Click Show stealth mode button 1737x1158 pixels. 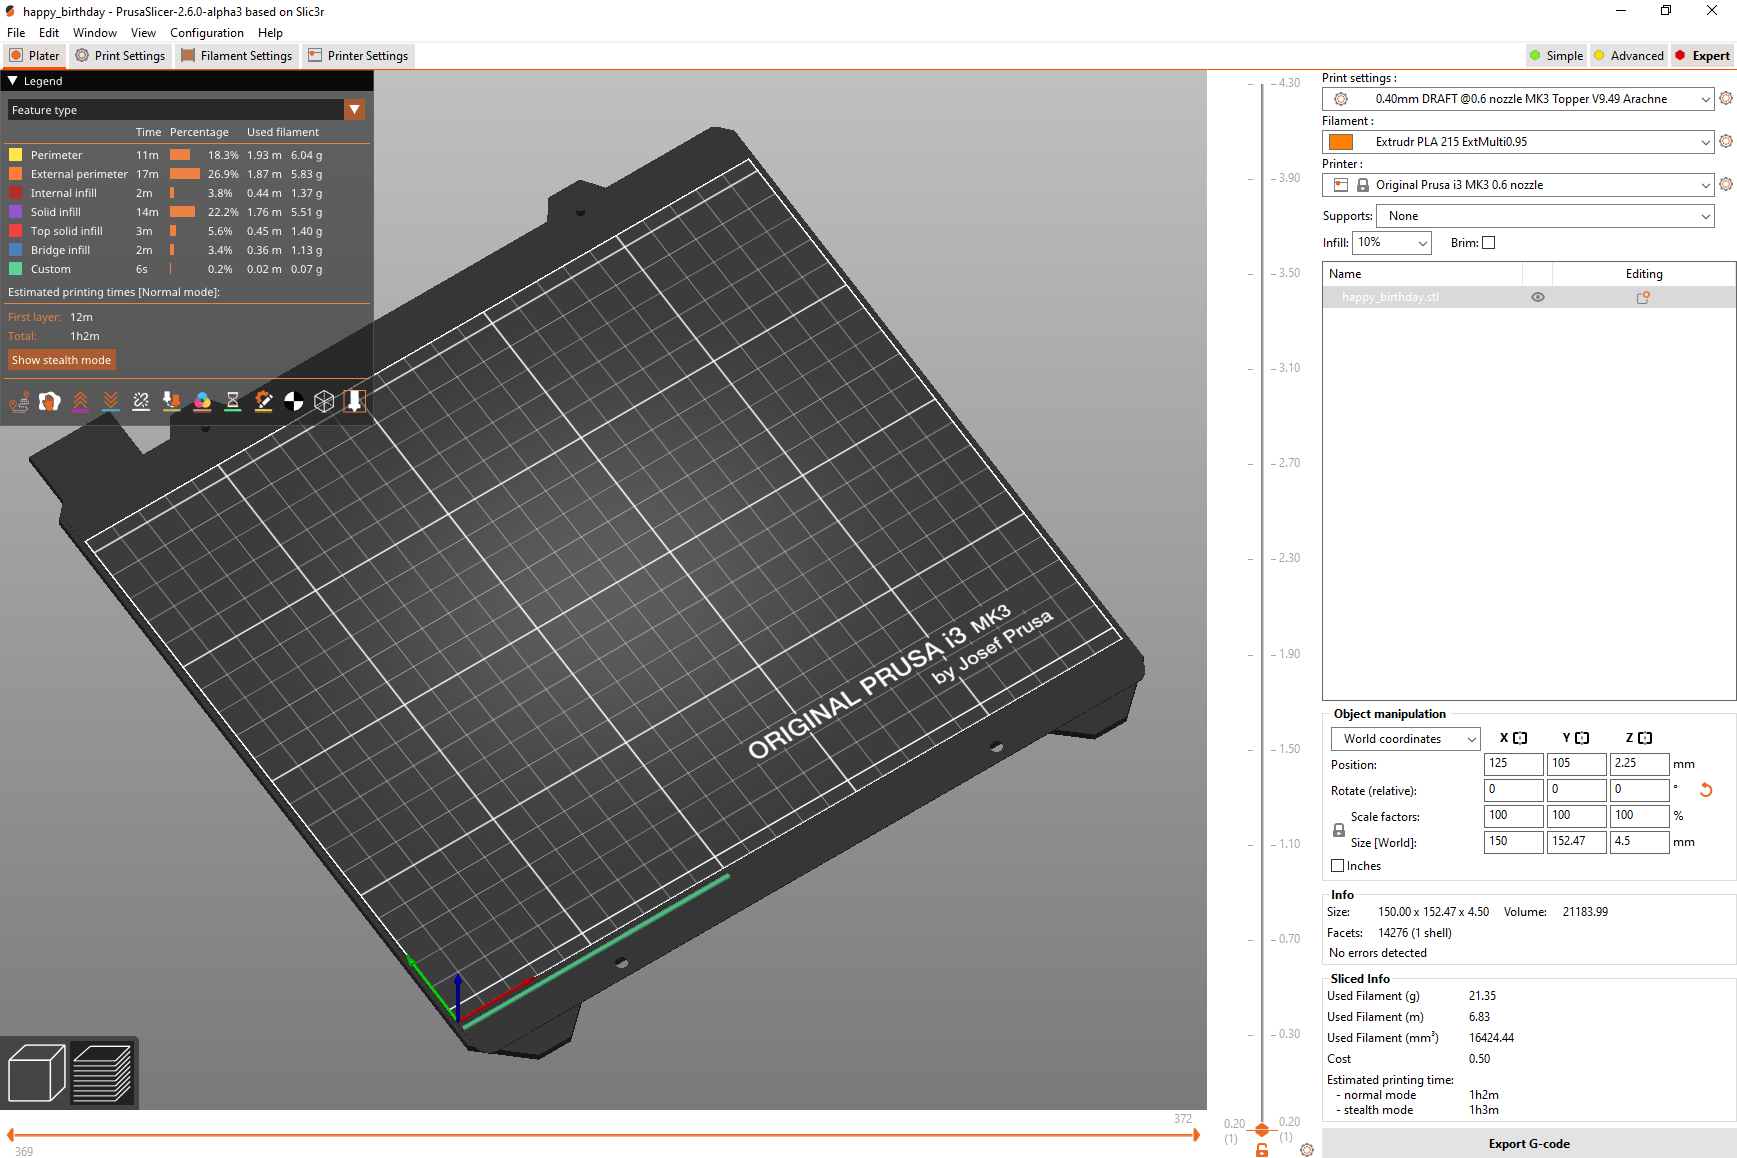pyautogui.click(x=62, y=360)
